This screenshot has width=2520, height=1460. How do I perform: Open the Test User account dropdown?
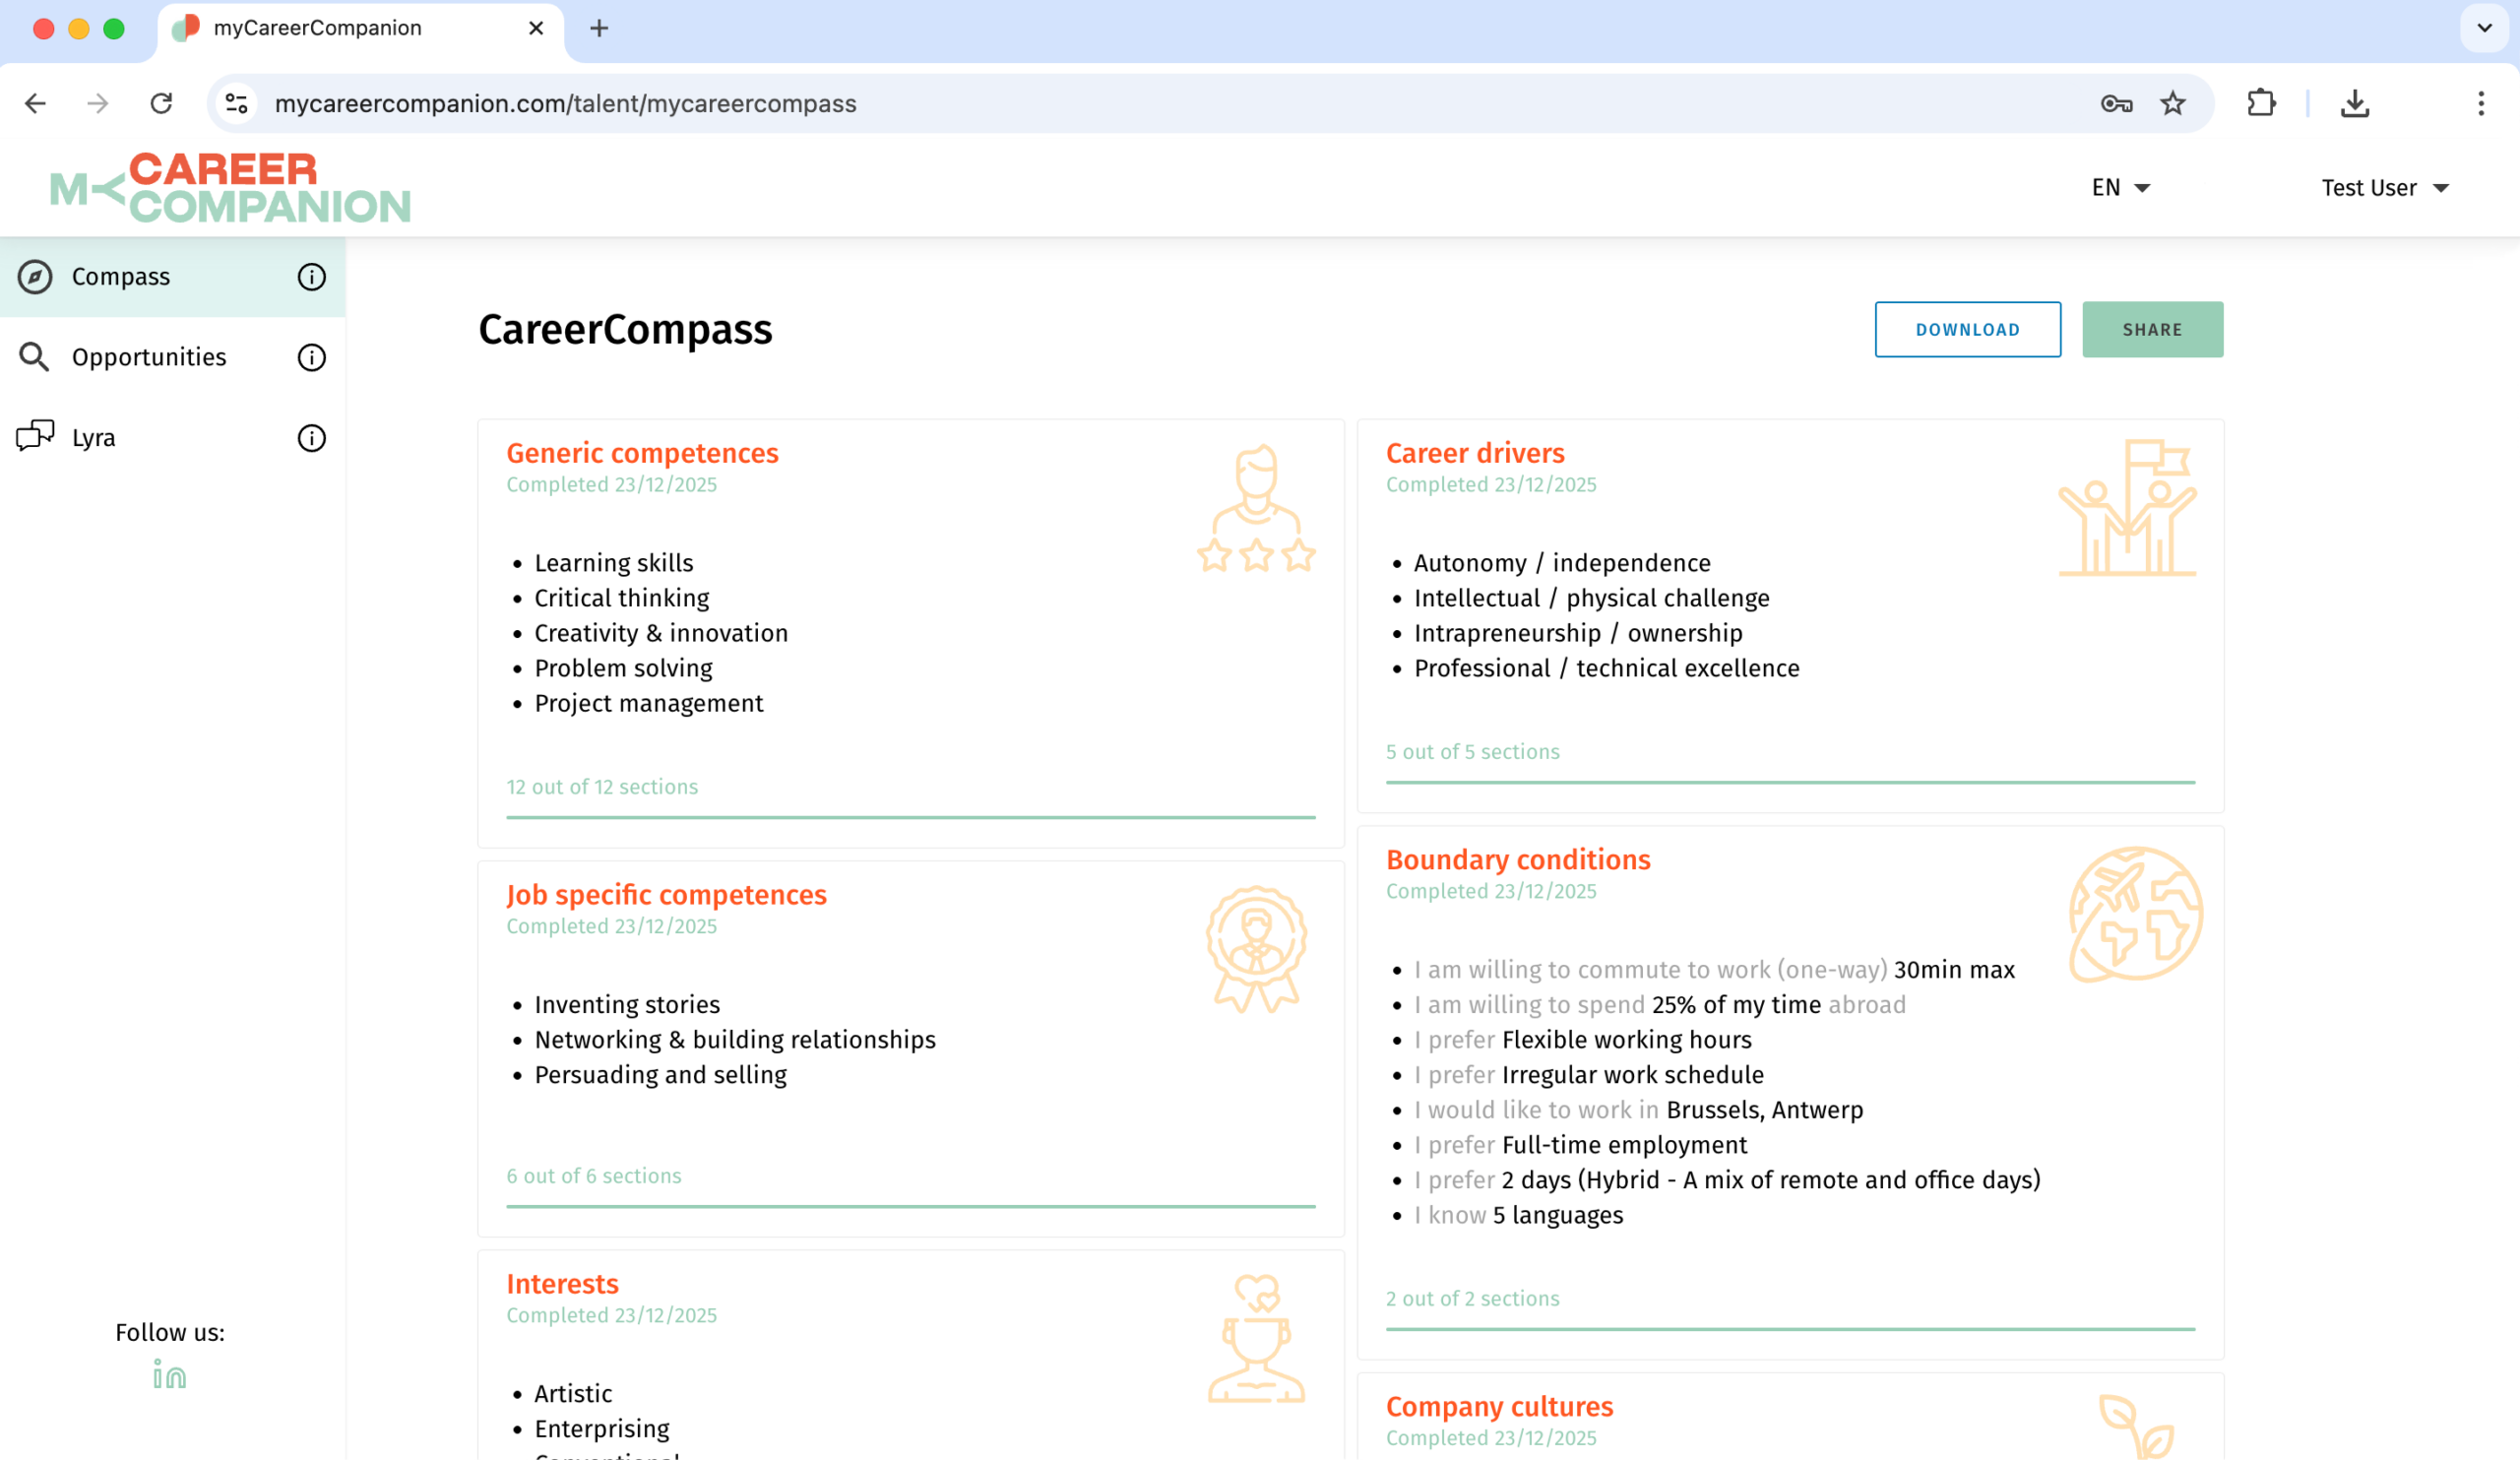(2384, 188)
